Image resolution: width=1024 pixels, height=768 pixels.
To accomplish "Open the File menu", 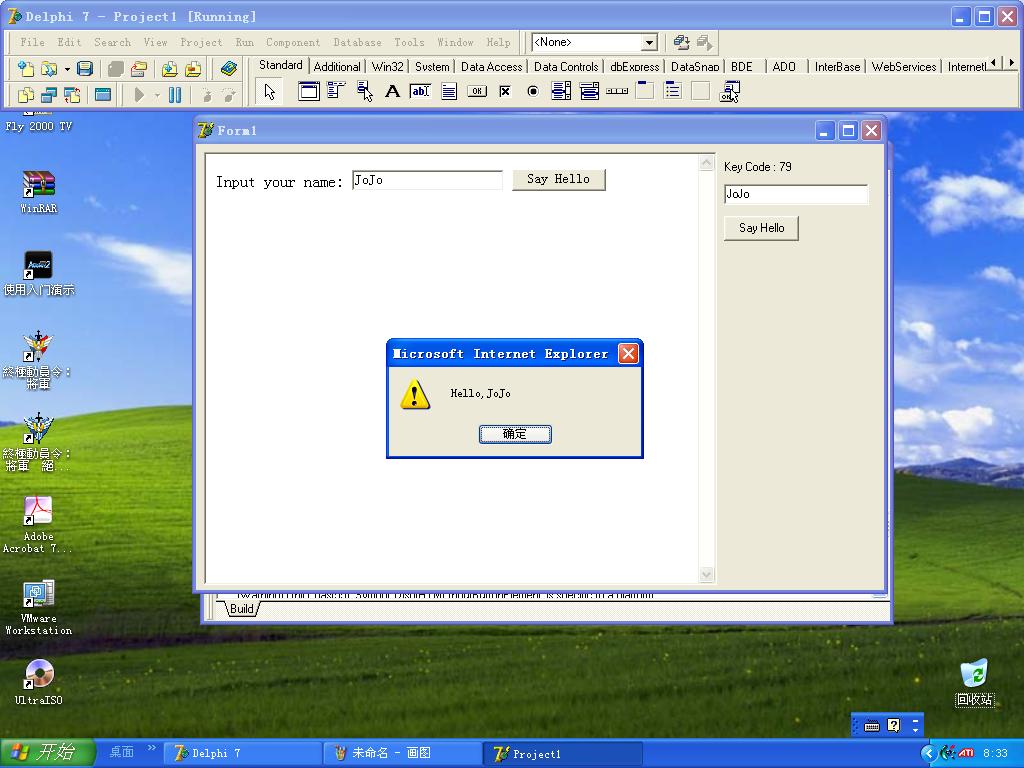I will (x=33, y=42).
